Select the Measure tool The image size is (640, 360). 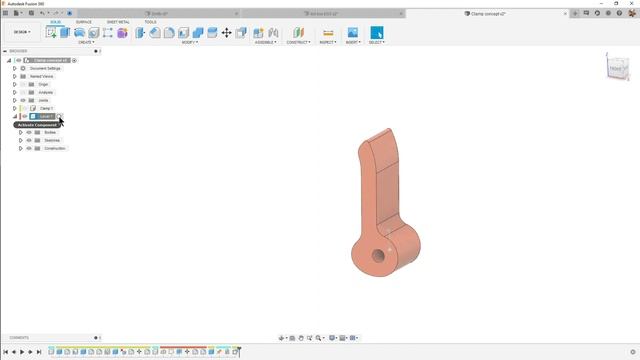click(328, 33)
